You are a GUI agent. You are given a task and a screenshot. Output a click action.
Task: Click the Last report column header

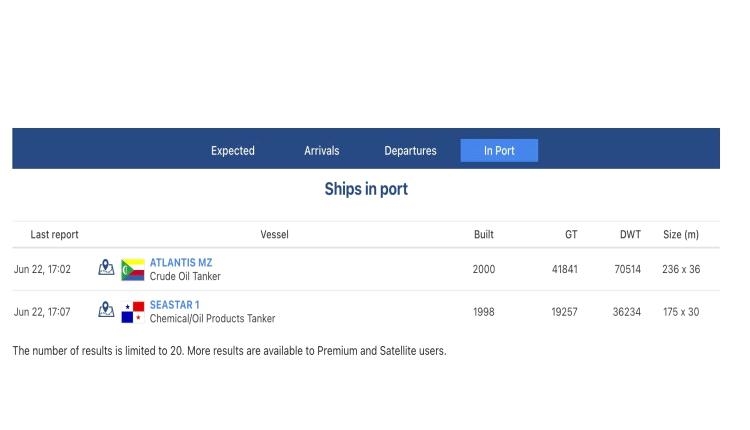coord(54,235)
